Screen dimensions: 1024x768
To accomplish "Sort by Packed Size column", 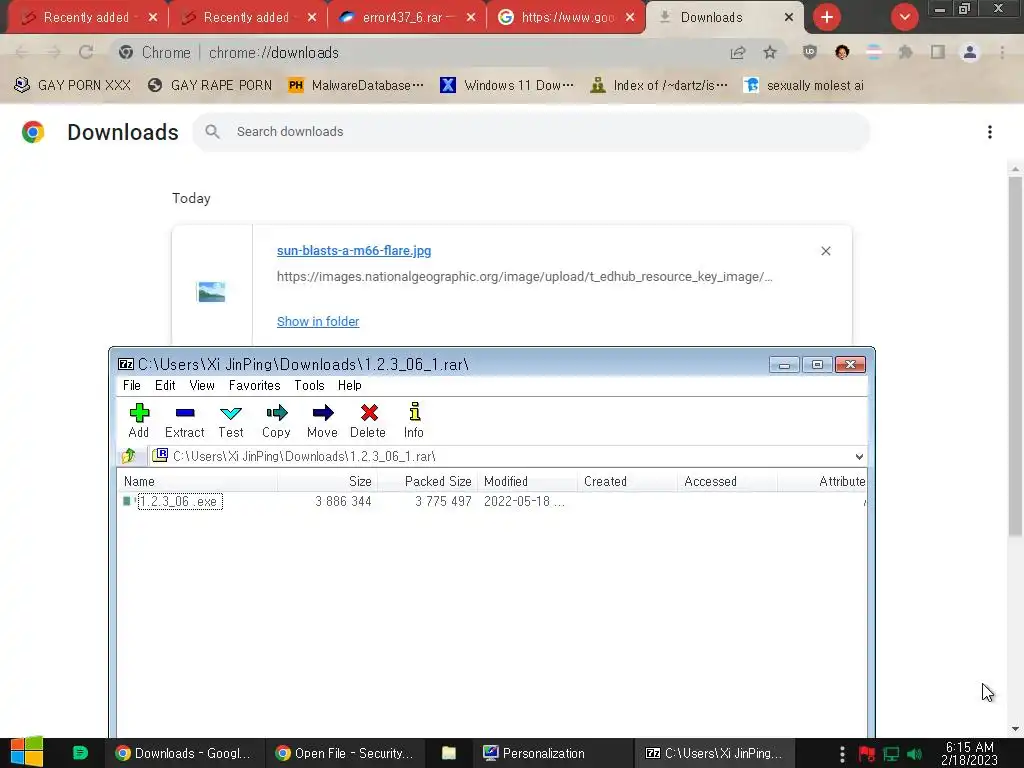I will [x=427, y=481].
